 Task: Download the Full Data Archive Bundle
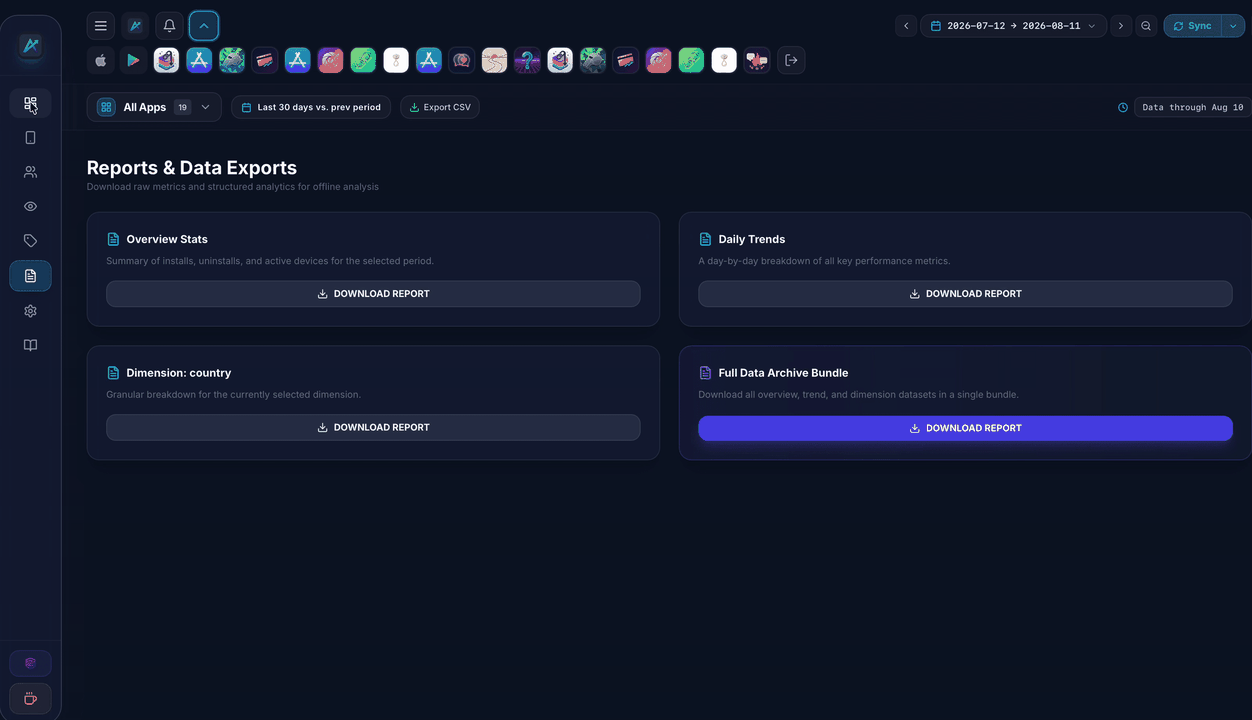965,428
